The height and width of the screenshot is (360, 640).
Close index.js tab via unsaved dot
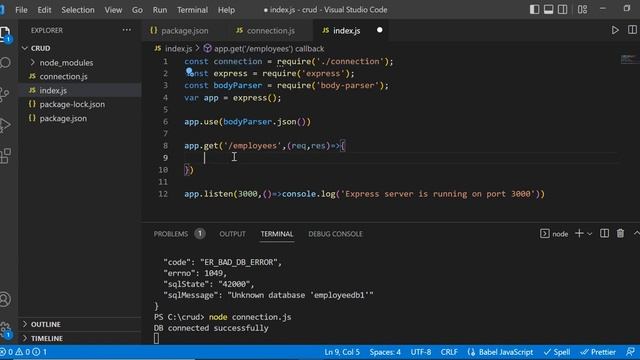[380, 30]
